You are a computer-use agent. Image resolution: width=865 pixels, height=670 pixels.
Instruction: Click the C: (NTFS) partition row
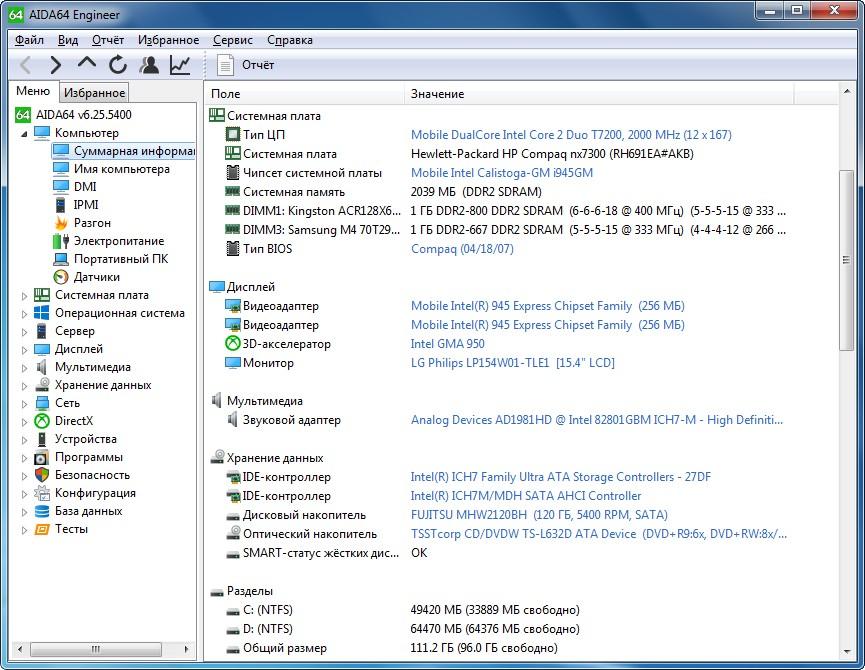pos(495,610)
